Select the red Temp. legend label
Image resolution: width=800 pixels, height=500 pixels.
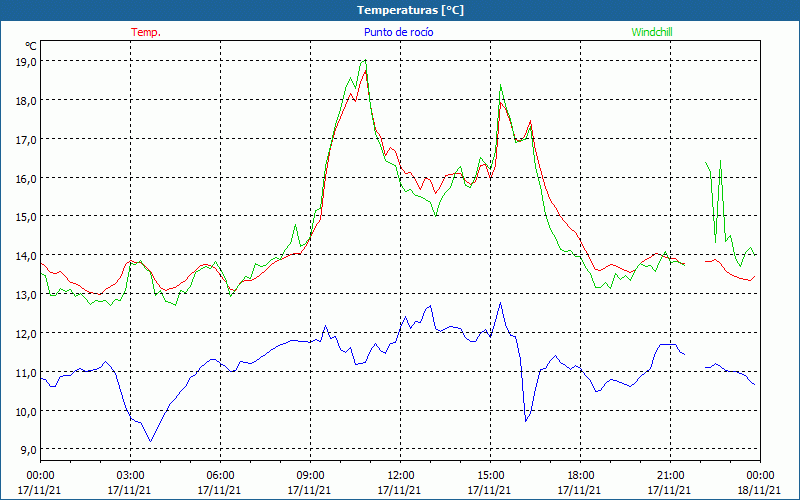click(146, 32)
